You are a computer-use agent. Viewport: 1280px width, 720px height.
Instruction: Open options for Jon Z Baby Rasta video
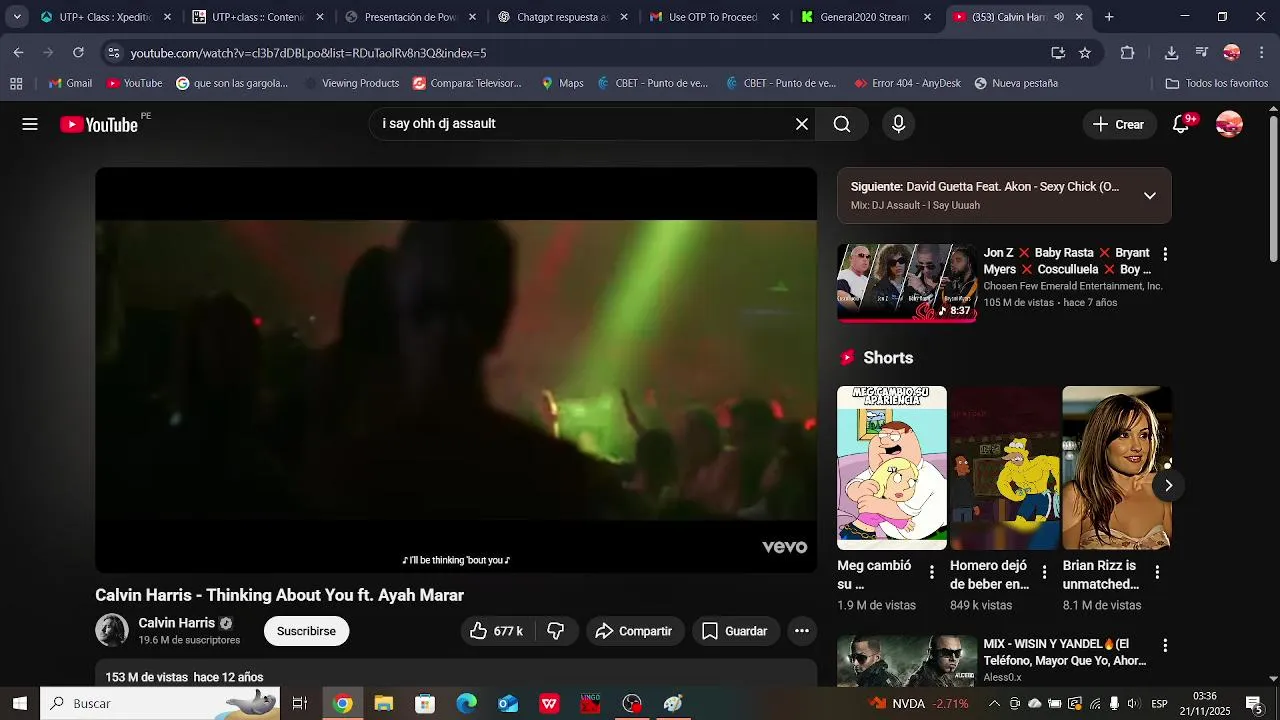coord(1164,254)
